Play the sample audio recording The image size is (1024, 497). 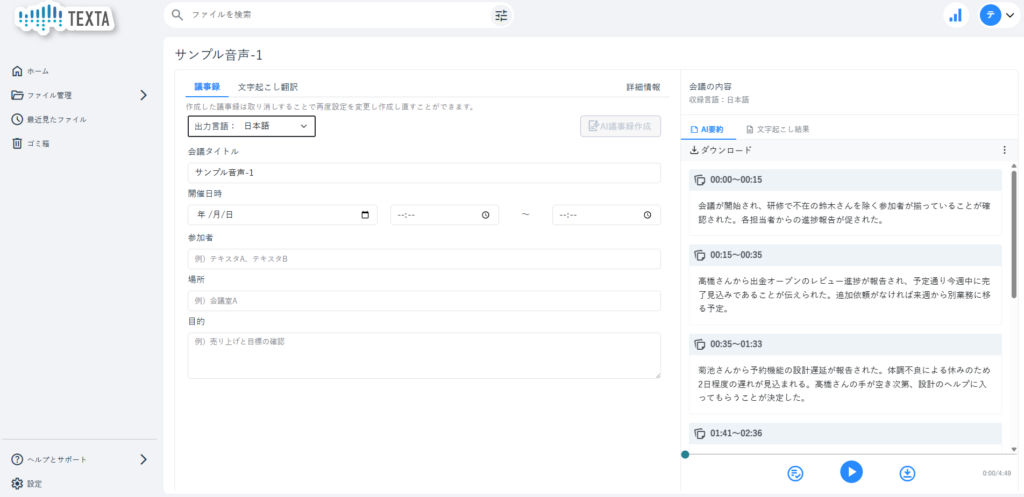pyautogui.click(x=851, y=471)
